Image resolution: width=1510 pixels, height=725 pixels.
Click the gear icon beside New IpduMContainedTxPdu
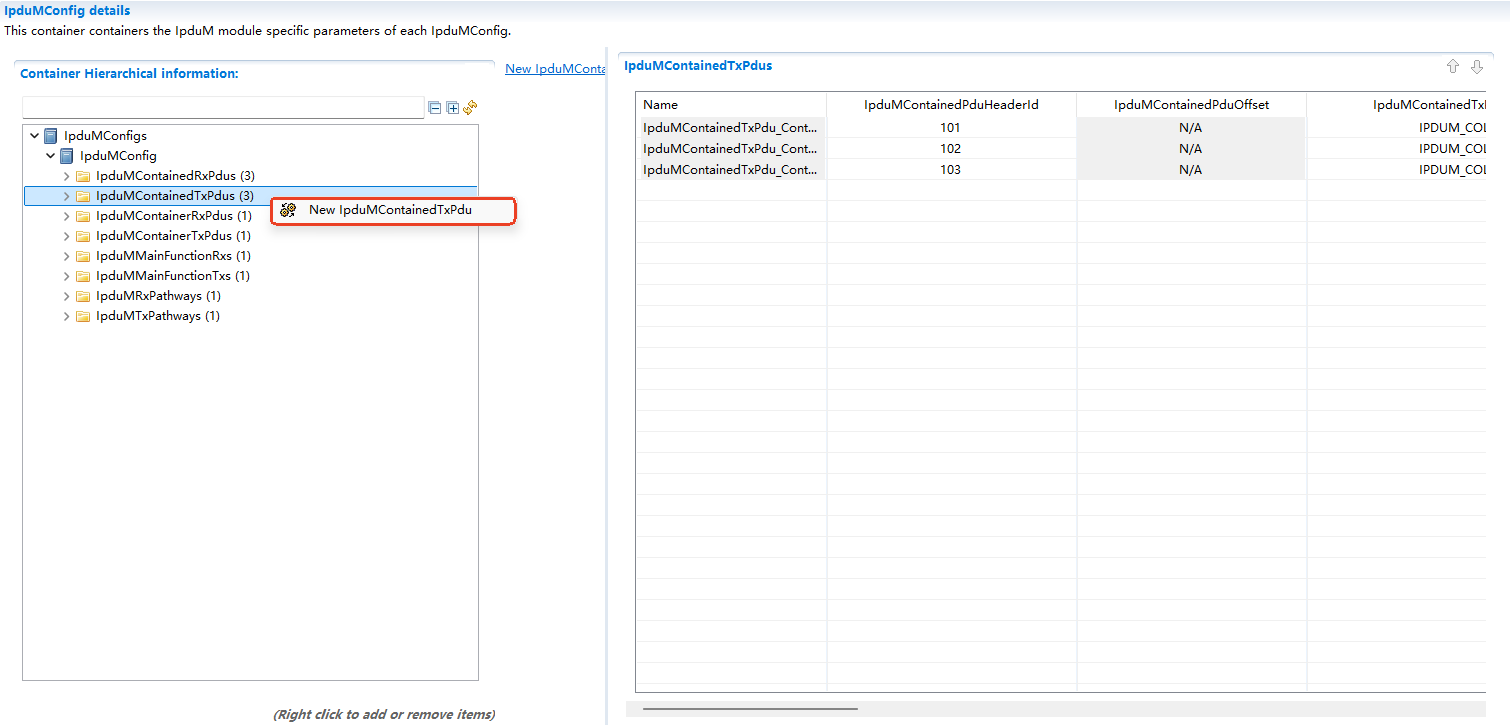[288, 210]
